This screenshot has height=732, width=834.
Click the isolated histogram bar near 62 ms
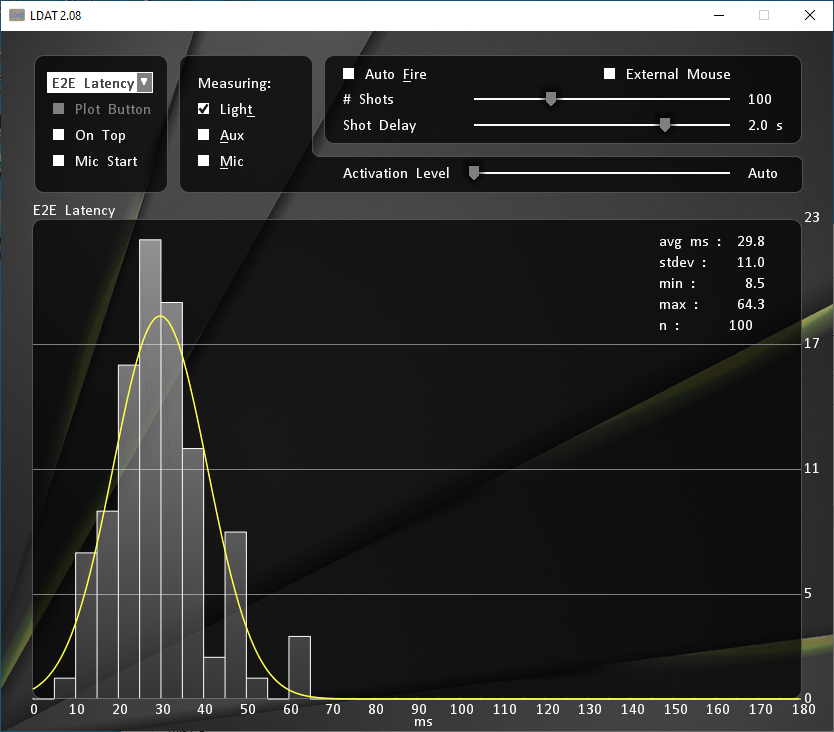click(299, 667)
